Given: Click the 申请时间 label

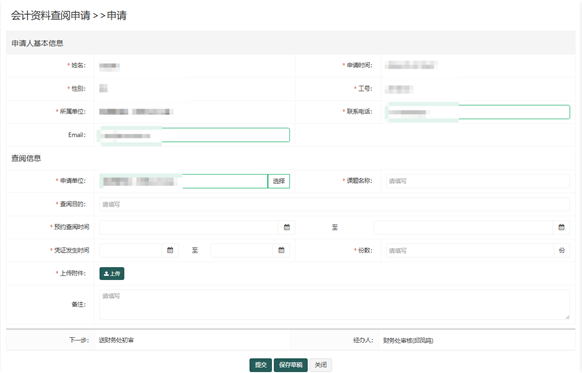Looking at the screenshot, I should coord(359,65).
